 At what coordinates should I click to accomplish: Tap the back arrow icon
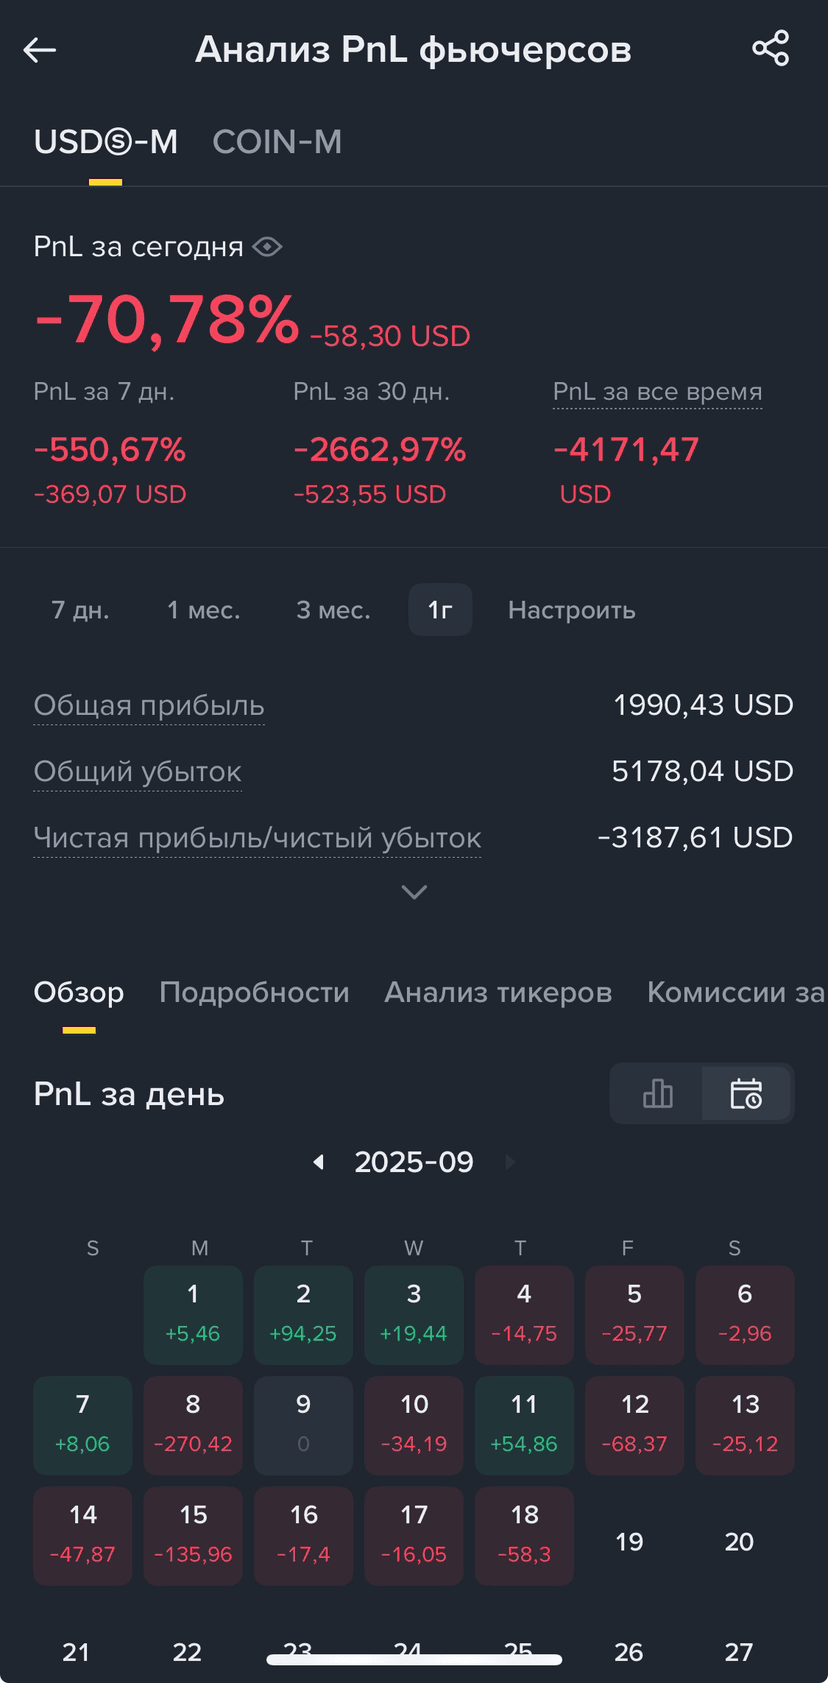[40, 49]
